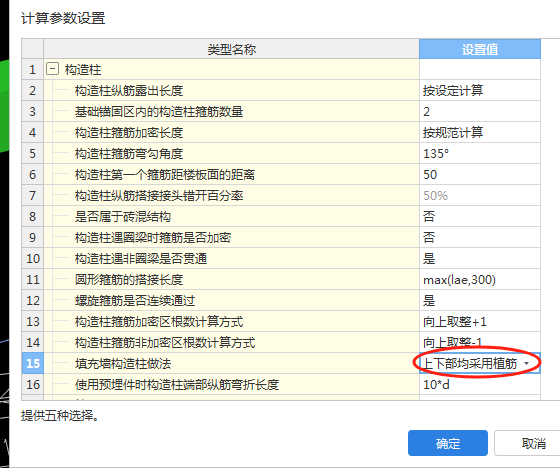
Task: Click the 否 value for 是否属于砖混结构
Action: (480, 216)
